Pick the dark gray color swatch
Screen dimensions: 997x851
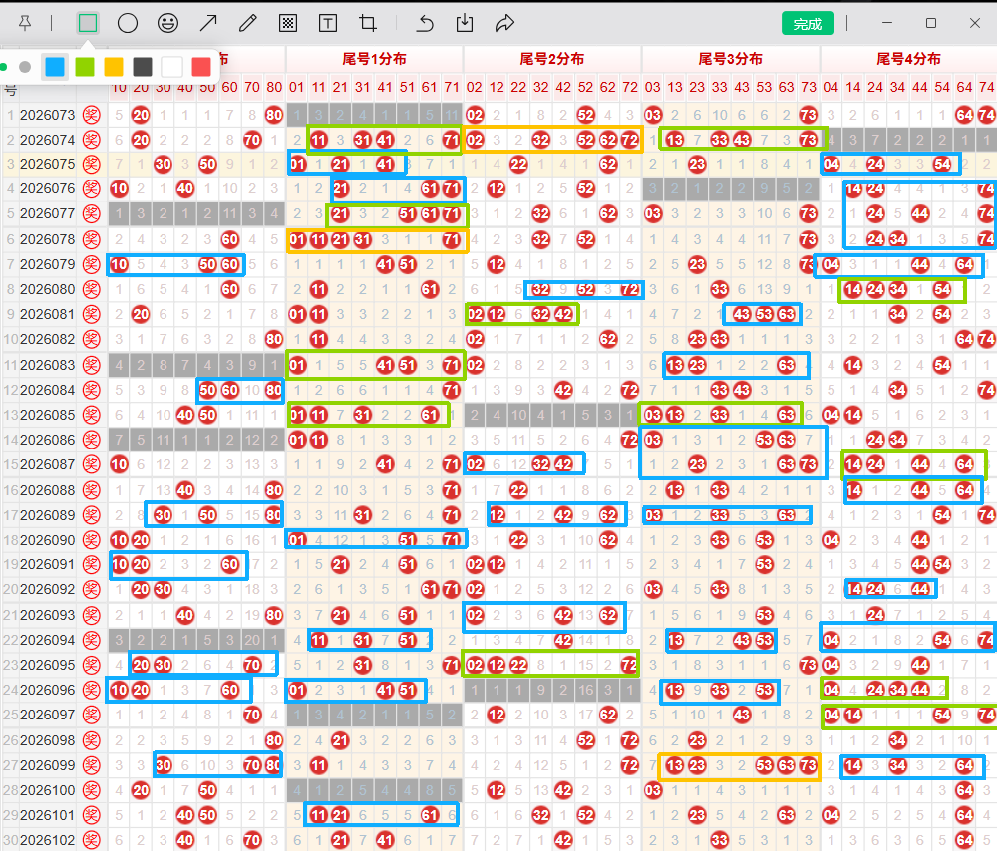143,67
